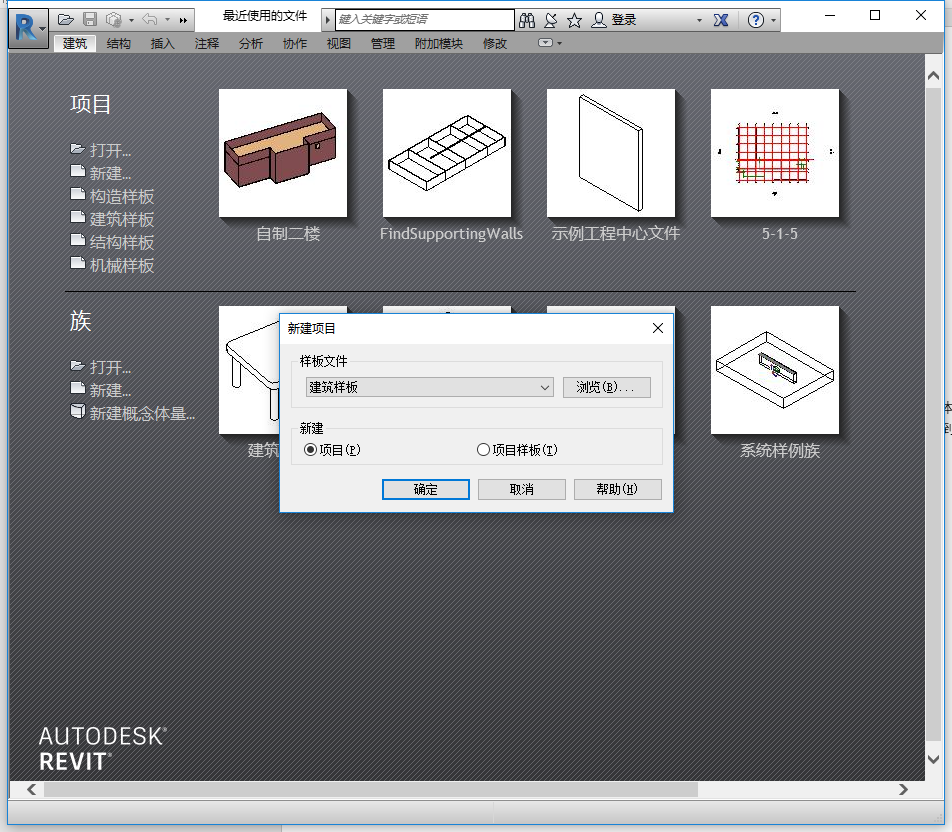Open the 视图 ribbon tab
This screenshot has width=952, height=832.
(x=339, y=43)
